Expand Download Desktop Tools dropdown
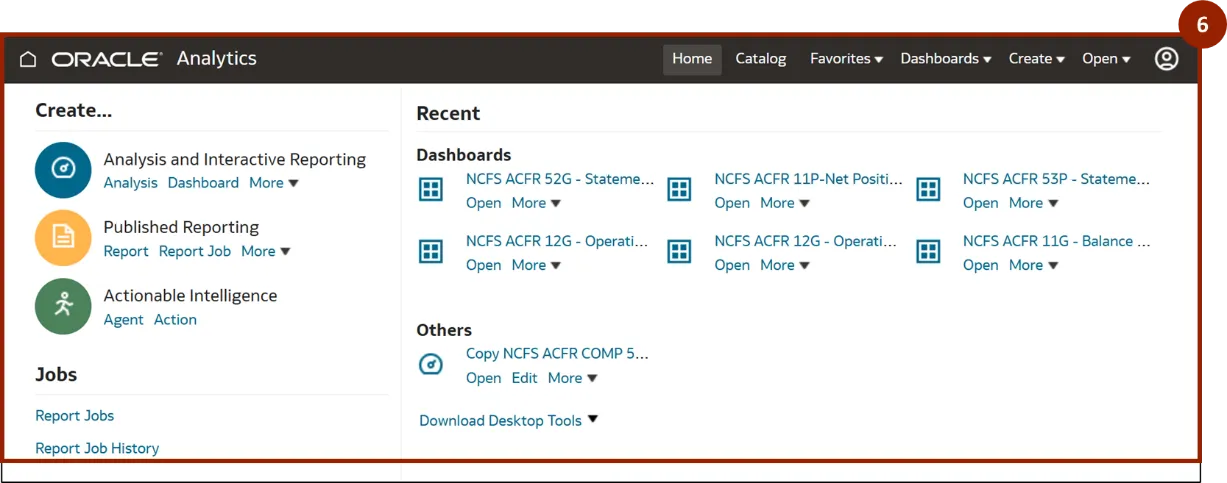This screenshot has height=483, width=1227. tap(508, 420)
